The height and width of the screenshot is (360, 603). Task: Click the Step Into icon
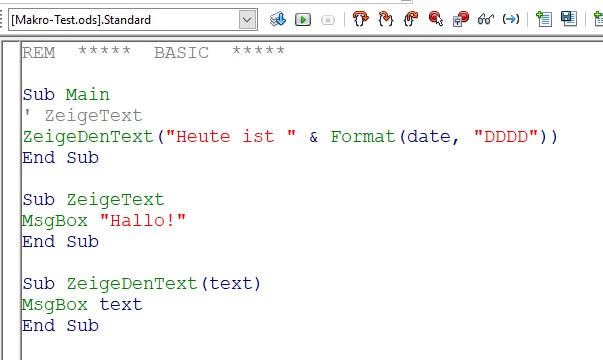[360, 19]
